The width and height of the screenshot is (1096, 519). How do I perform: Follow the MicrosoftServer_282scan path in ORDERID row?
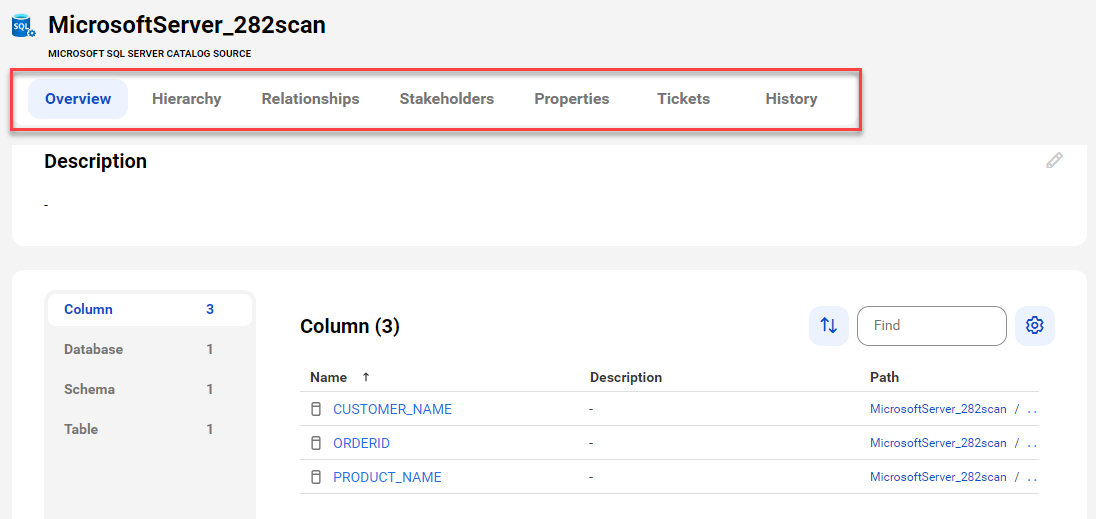point(938,443)
